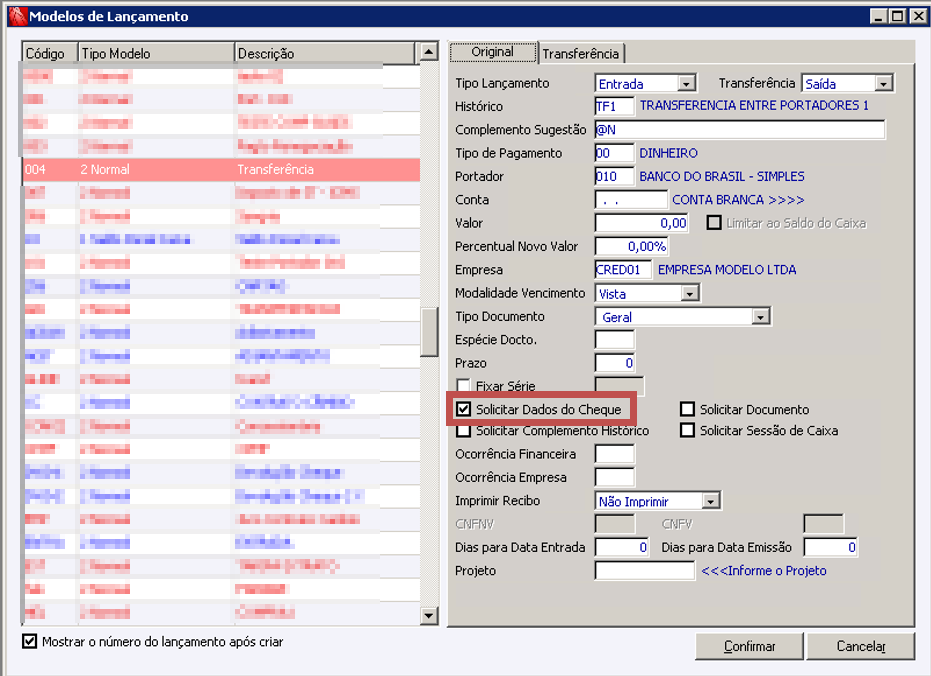Click the Projeto input field
The width and height of the screenshot is (931, 676).
click(645, 570)
